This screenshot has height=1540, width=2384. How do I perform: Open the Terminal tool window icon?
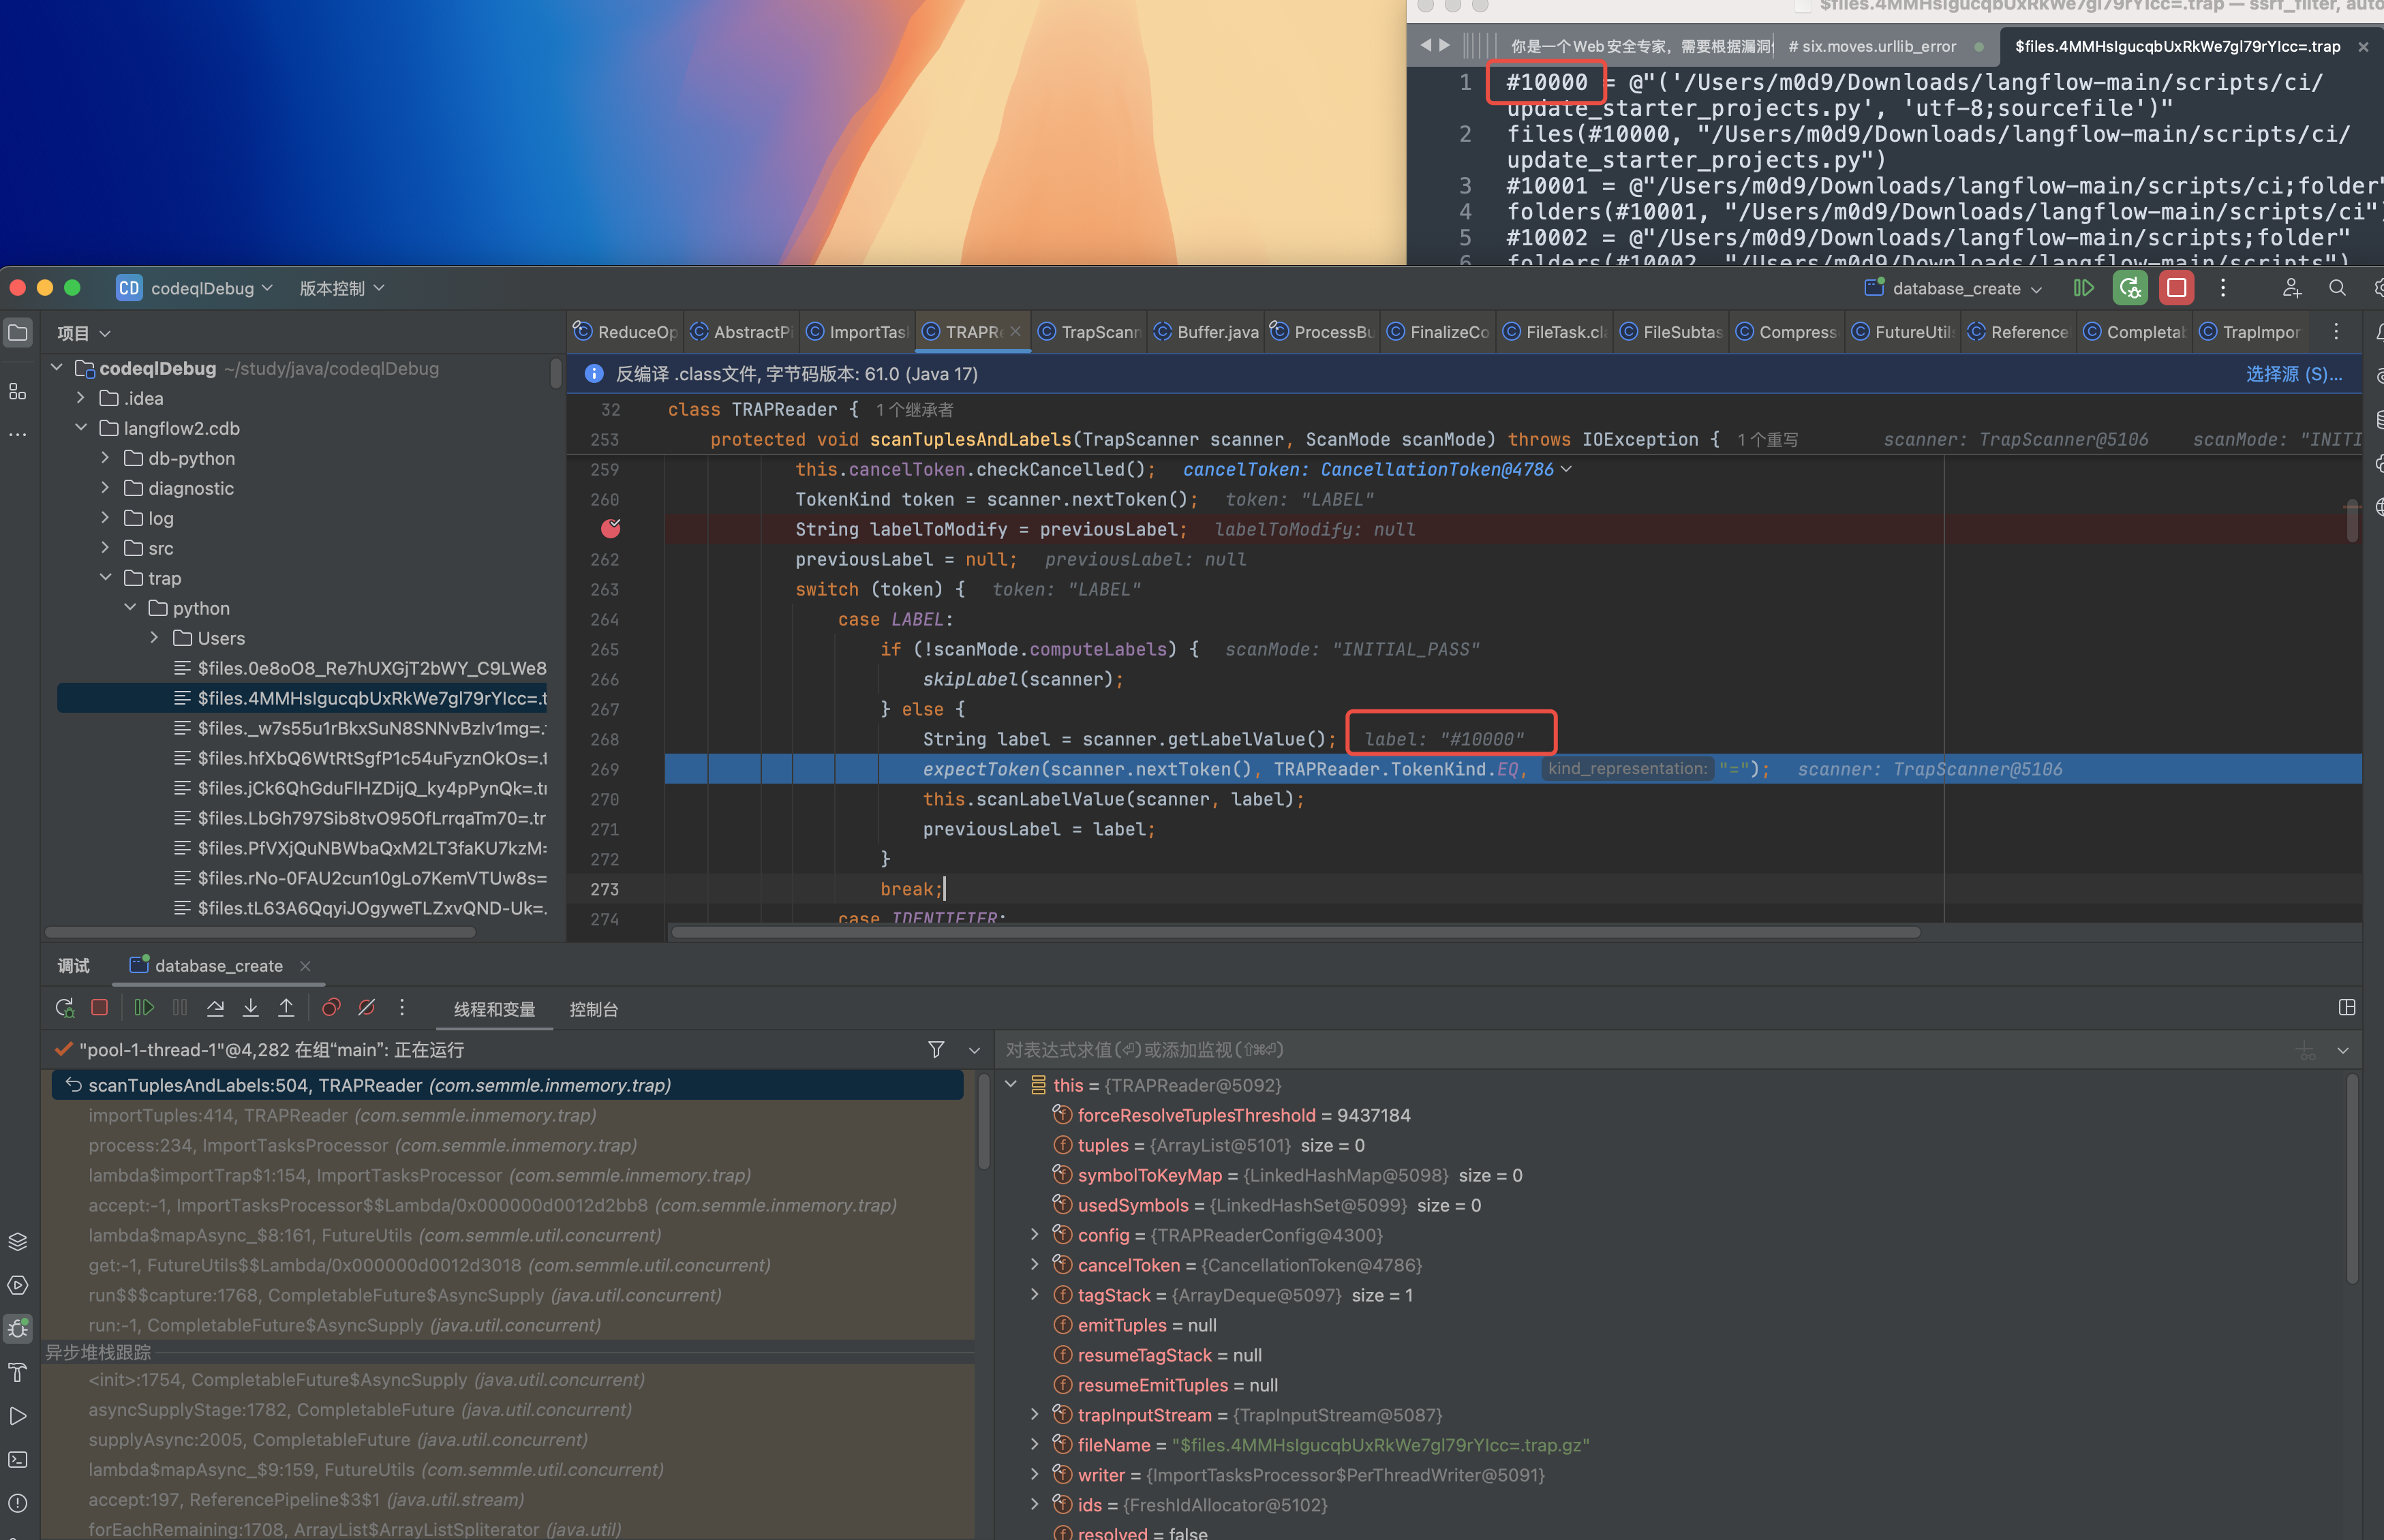pyautogui.click(x=18, y=1460)
